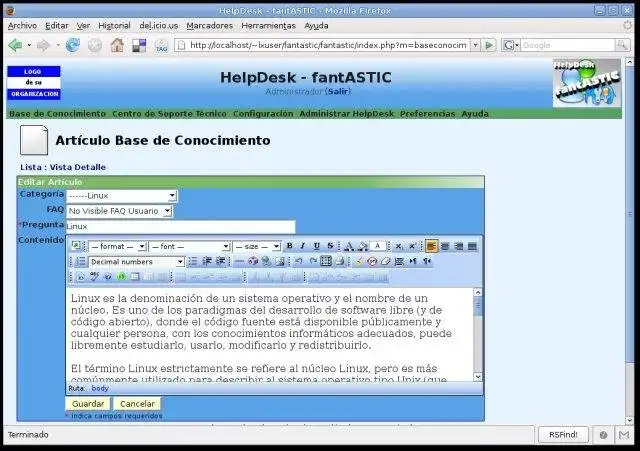Click the Guardar button
This screenshot has width=640, height=451.
tap(88, 404)
